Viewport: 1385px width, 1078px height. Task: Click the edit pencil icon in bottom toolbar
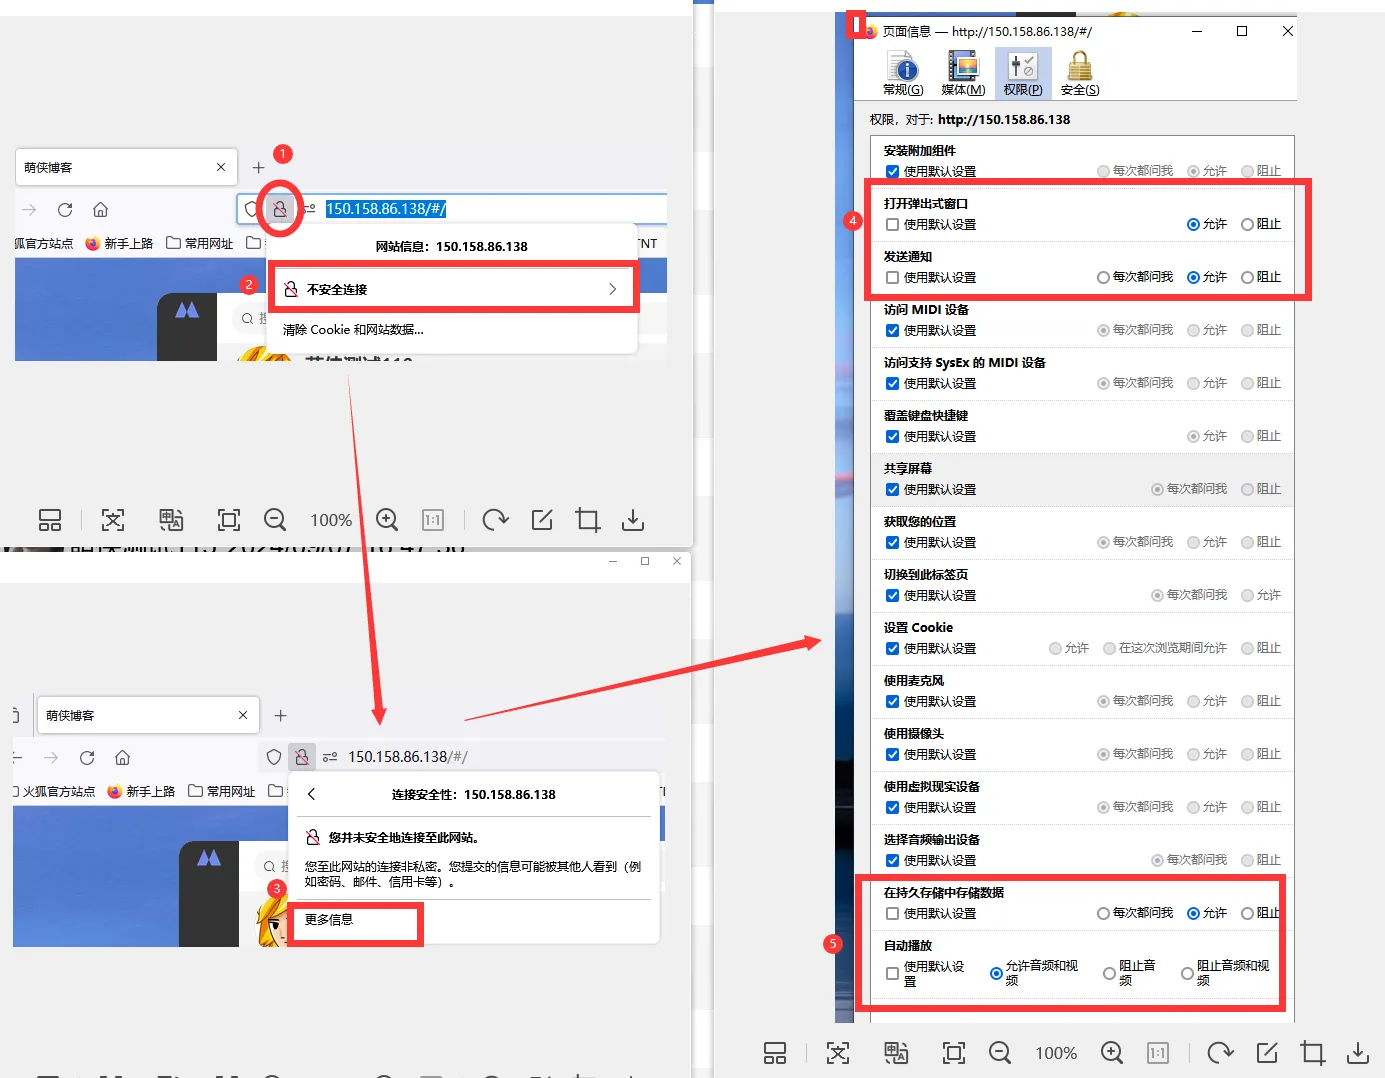point(541,520)
